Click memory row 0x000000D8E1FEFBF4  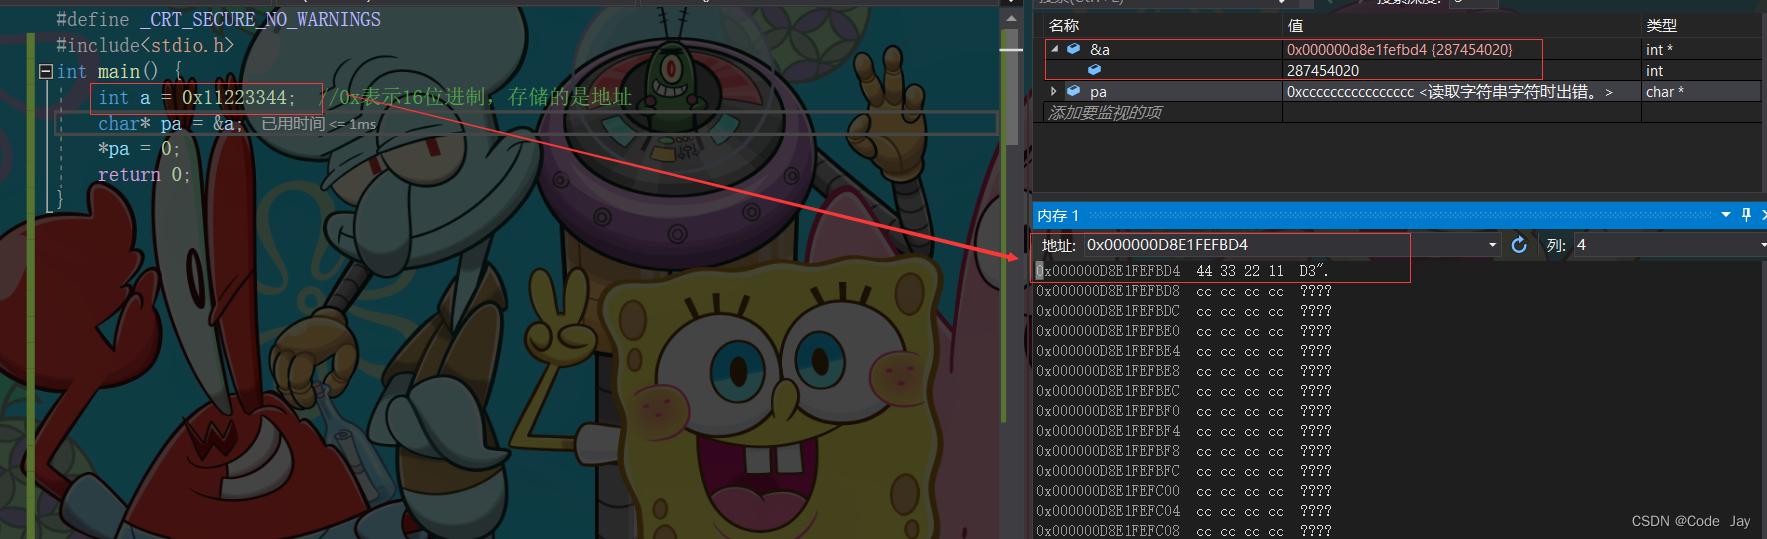(x=1183, y=431)
